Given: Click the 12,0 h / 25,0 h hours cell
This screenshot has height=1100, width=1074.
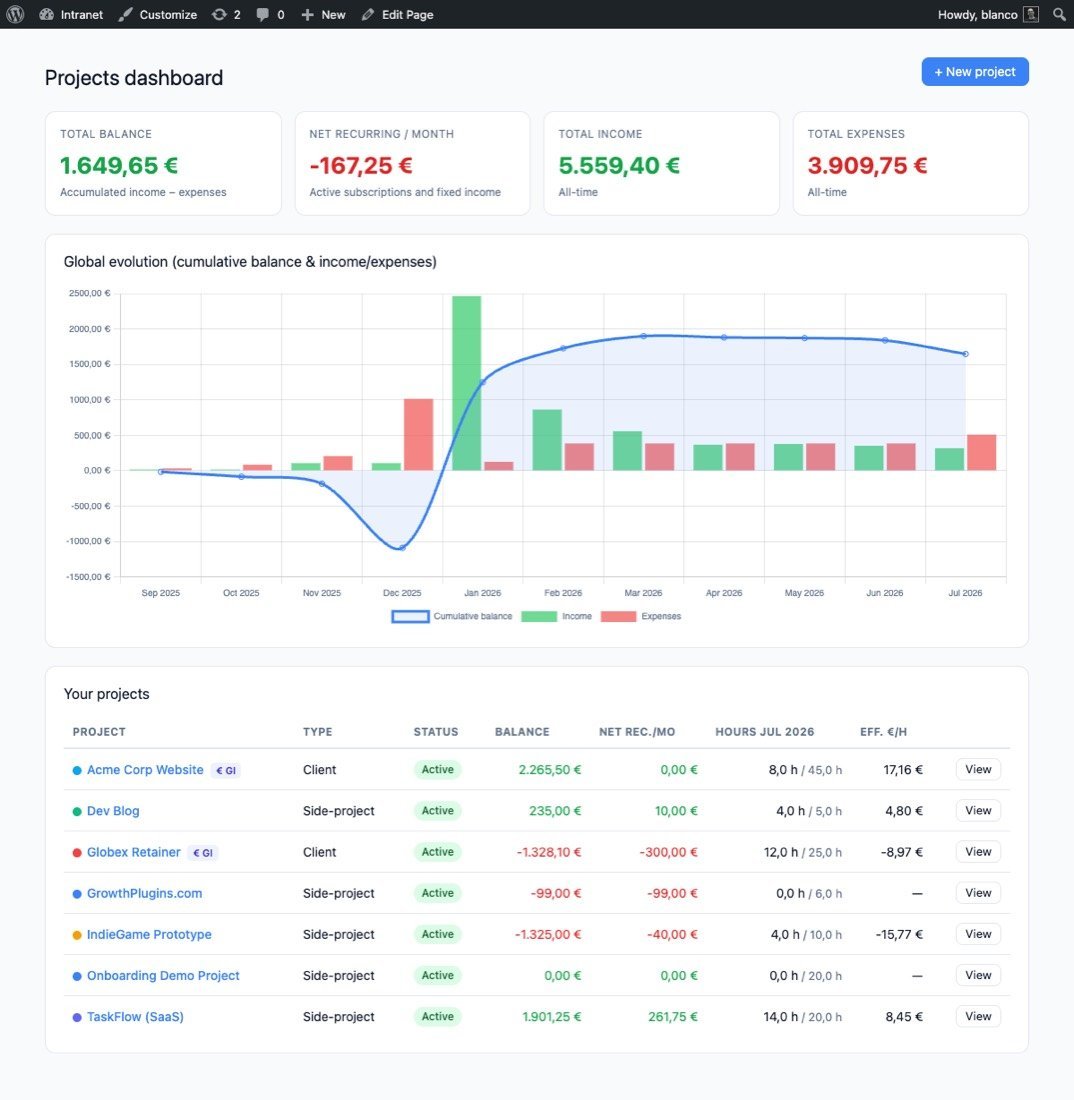Looking at the screenshot, I should tap(803, 852).
